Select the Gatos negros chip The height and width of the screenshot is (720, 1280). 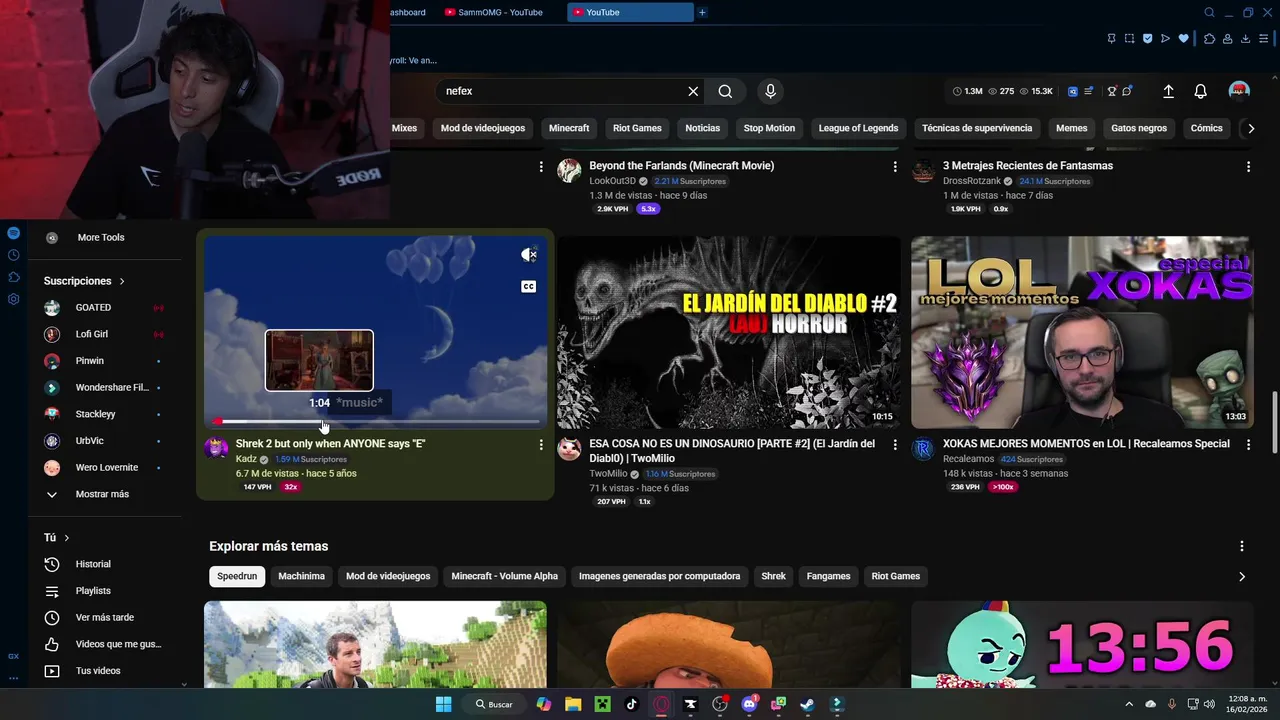click(1139, 128)
